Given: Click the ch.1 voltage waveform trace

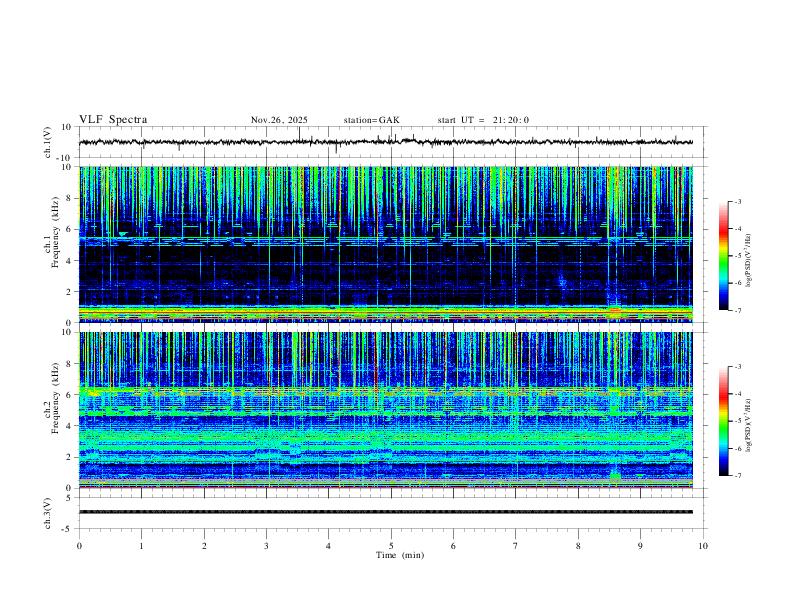Looking at the screenshot, I should (x=385, y=142).
